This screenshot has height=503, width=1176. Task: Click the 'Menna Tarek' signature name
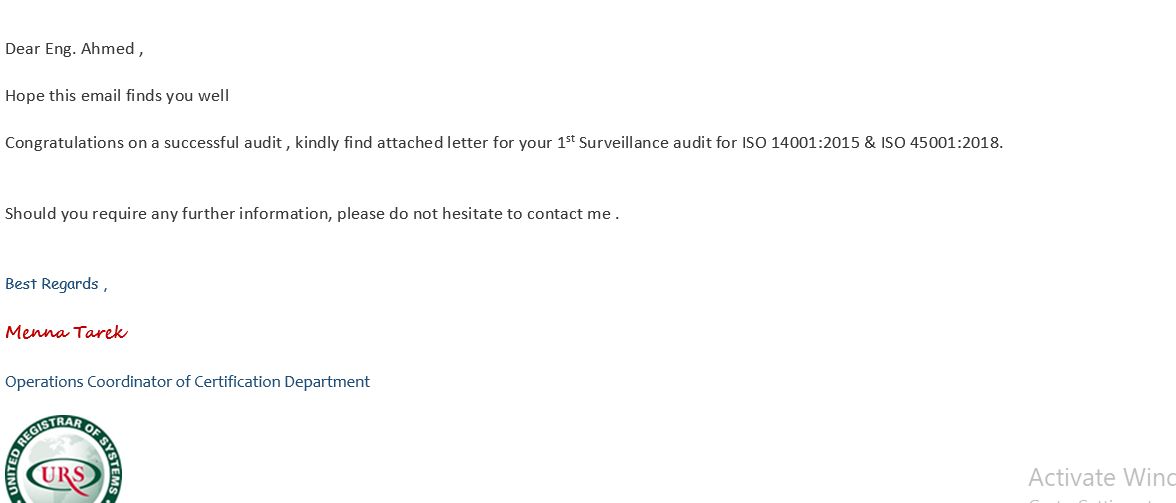(x=66, y=332)
